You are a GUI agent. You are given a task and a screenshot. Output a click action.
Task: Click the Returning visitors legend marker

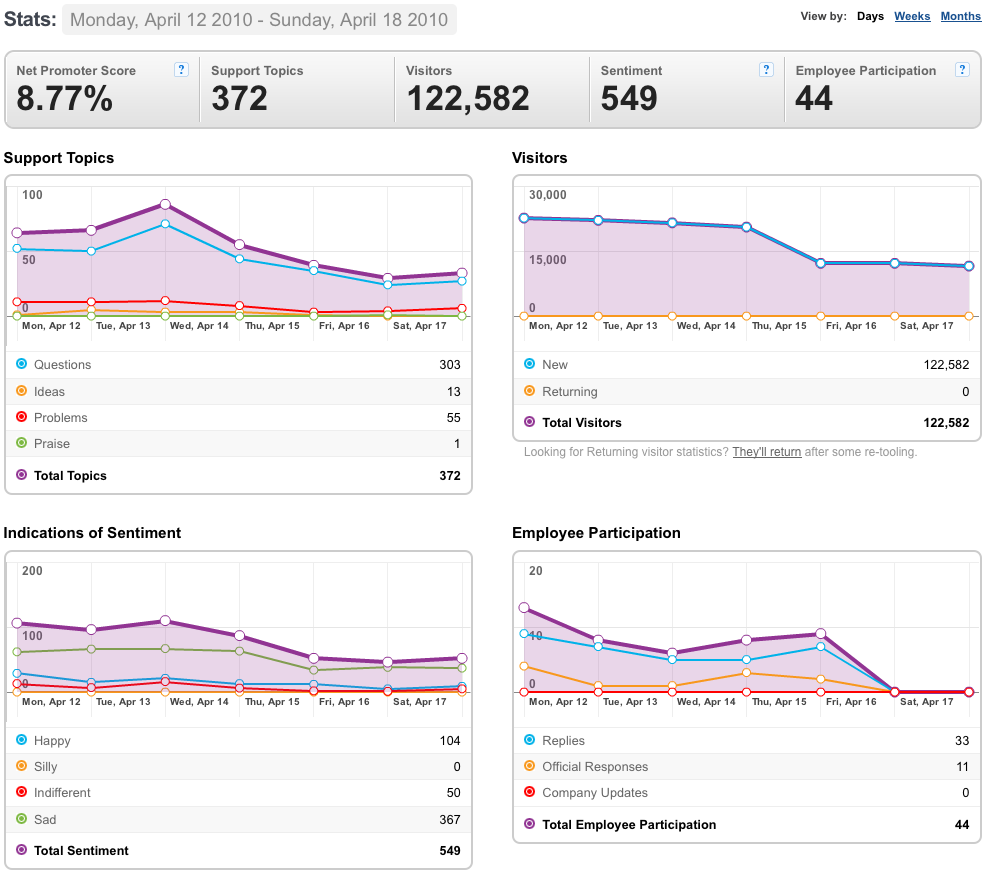coord(529,390)
